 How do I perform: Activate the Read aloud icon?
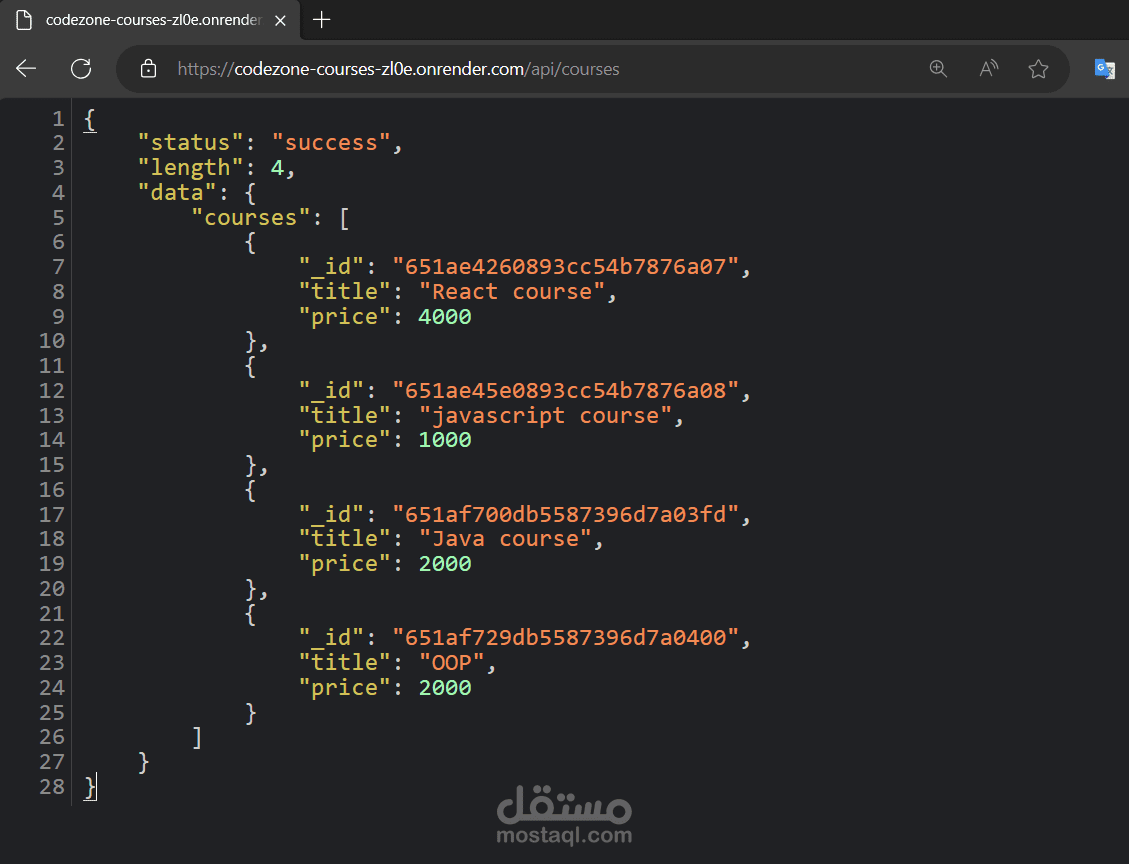pyautogui.click(x=988, y=69)
